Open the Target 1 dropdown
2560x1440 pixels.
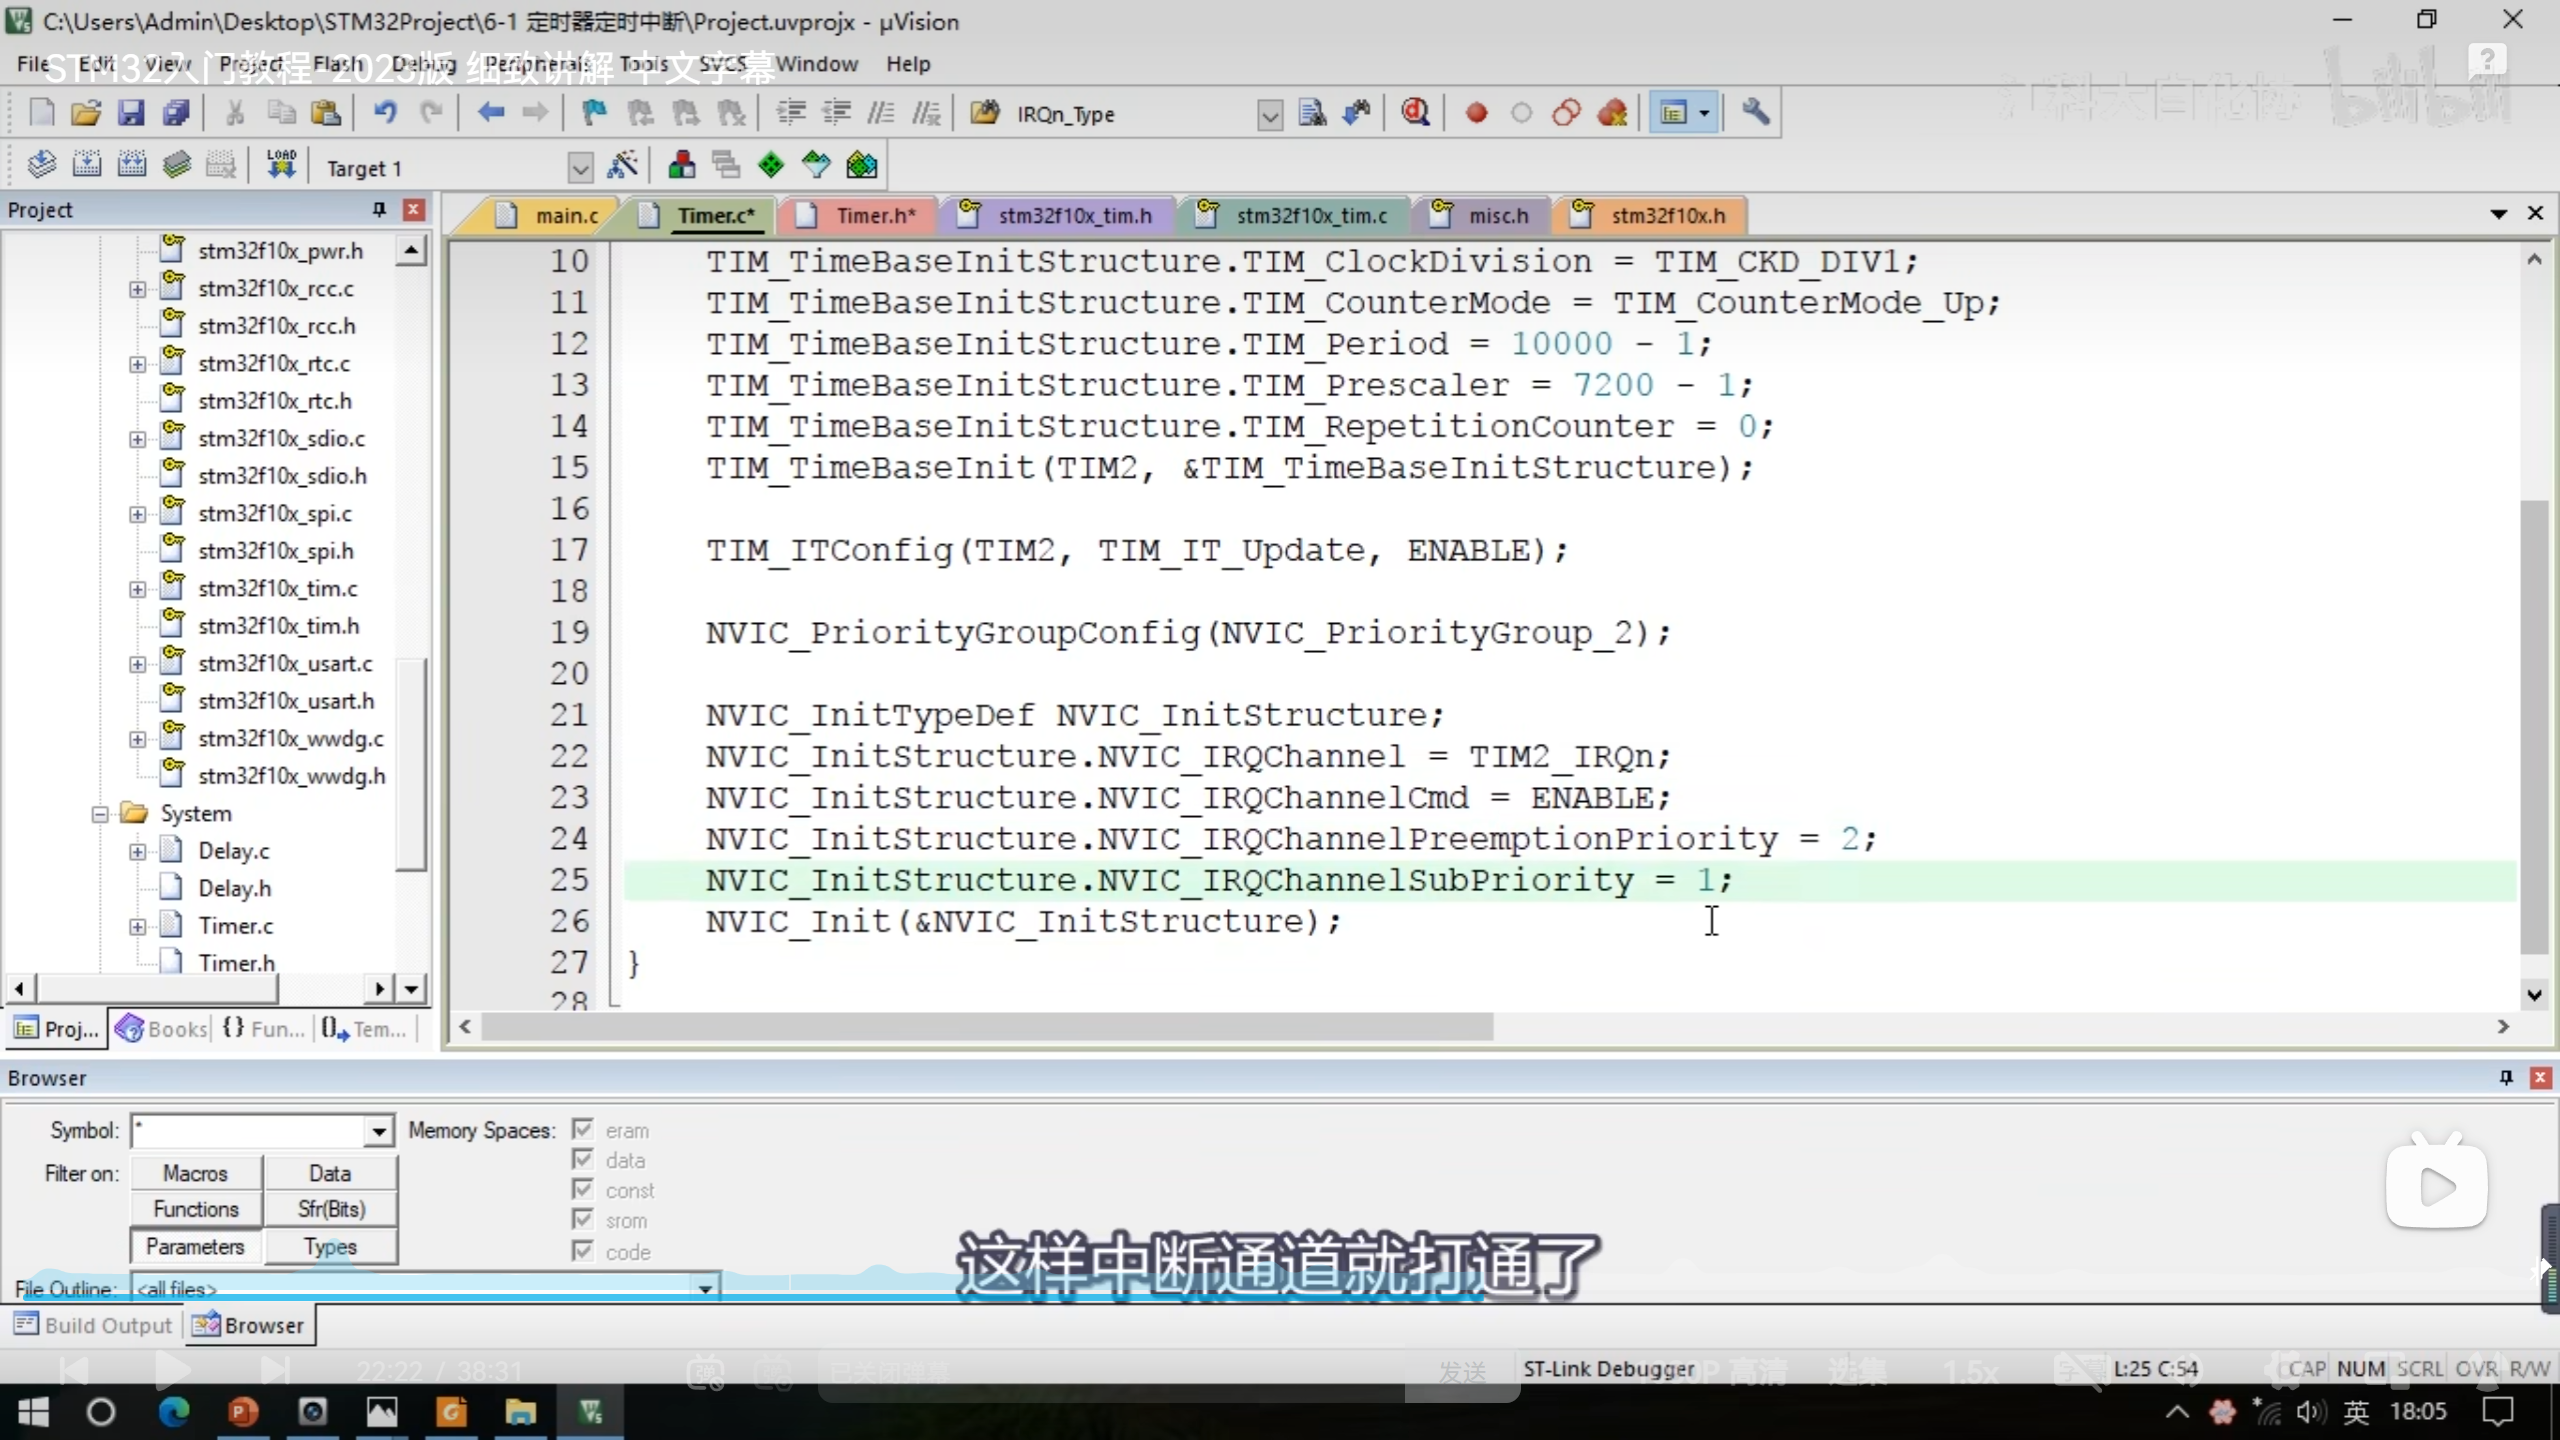click(x=580, y=168)
